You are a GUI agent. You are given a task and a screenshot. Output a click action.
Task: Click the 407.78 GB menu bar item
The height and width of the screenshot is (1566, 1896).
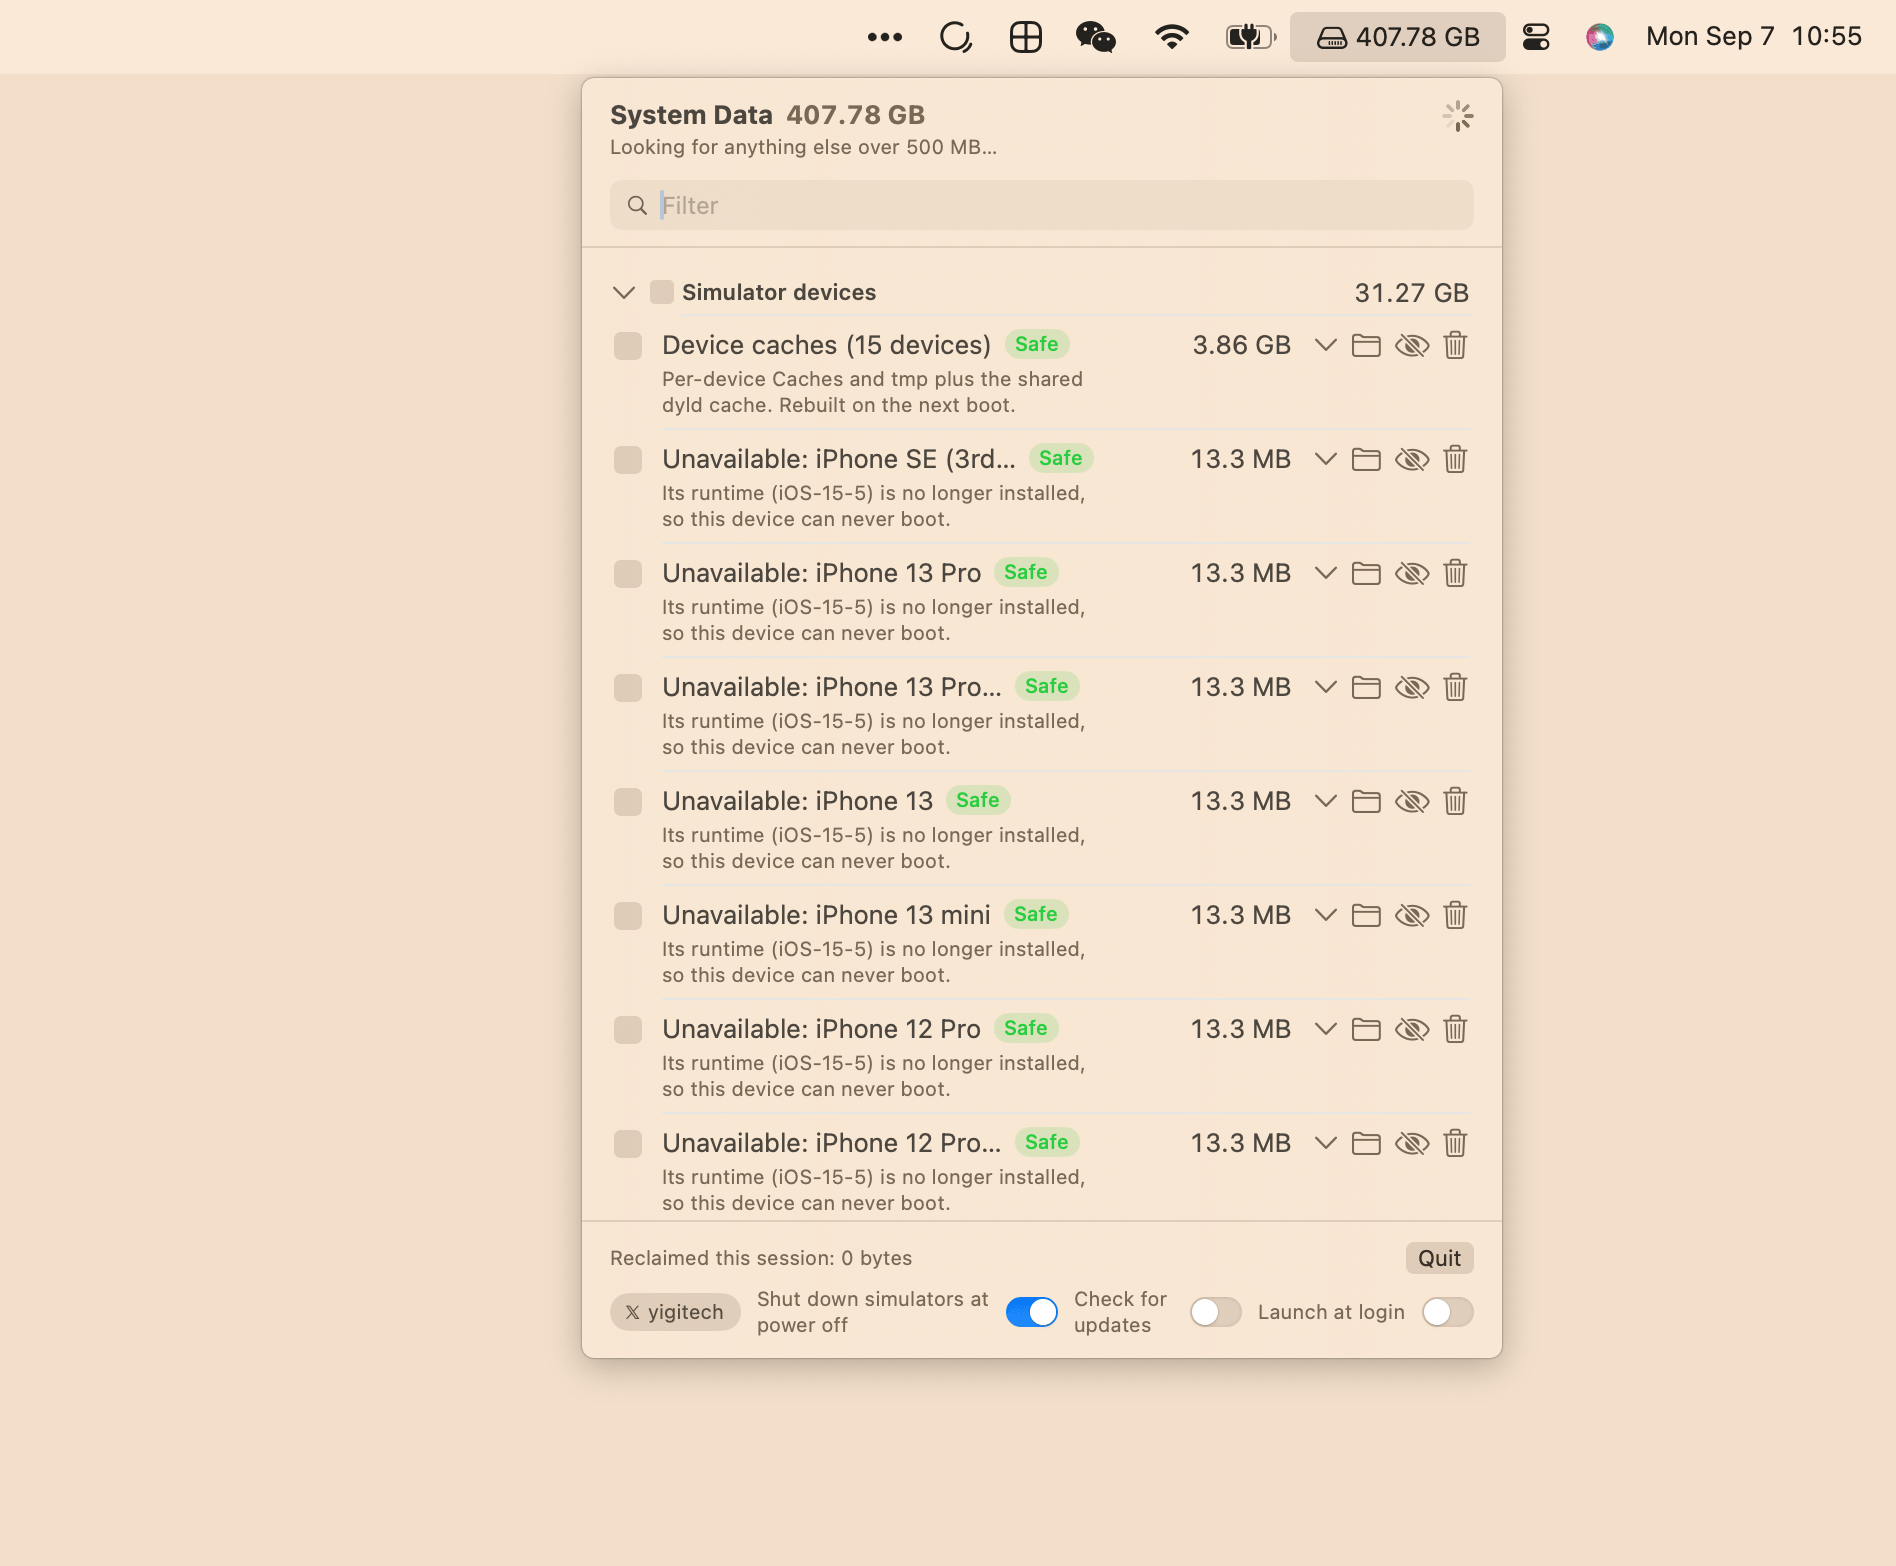point(1398,37)
